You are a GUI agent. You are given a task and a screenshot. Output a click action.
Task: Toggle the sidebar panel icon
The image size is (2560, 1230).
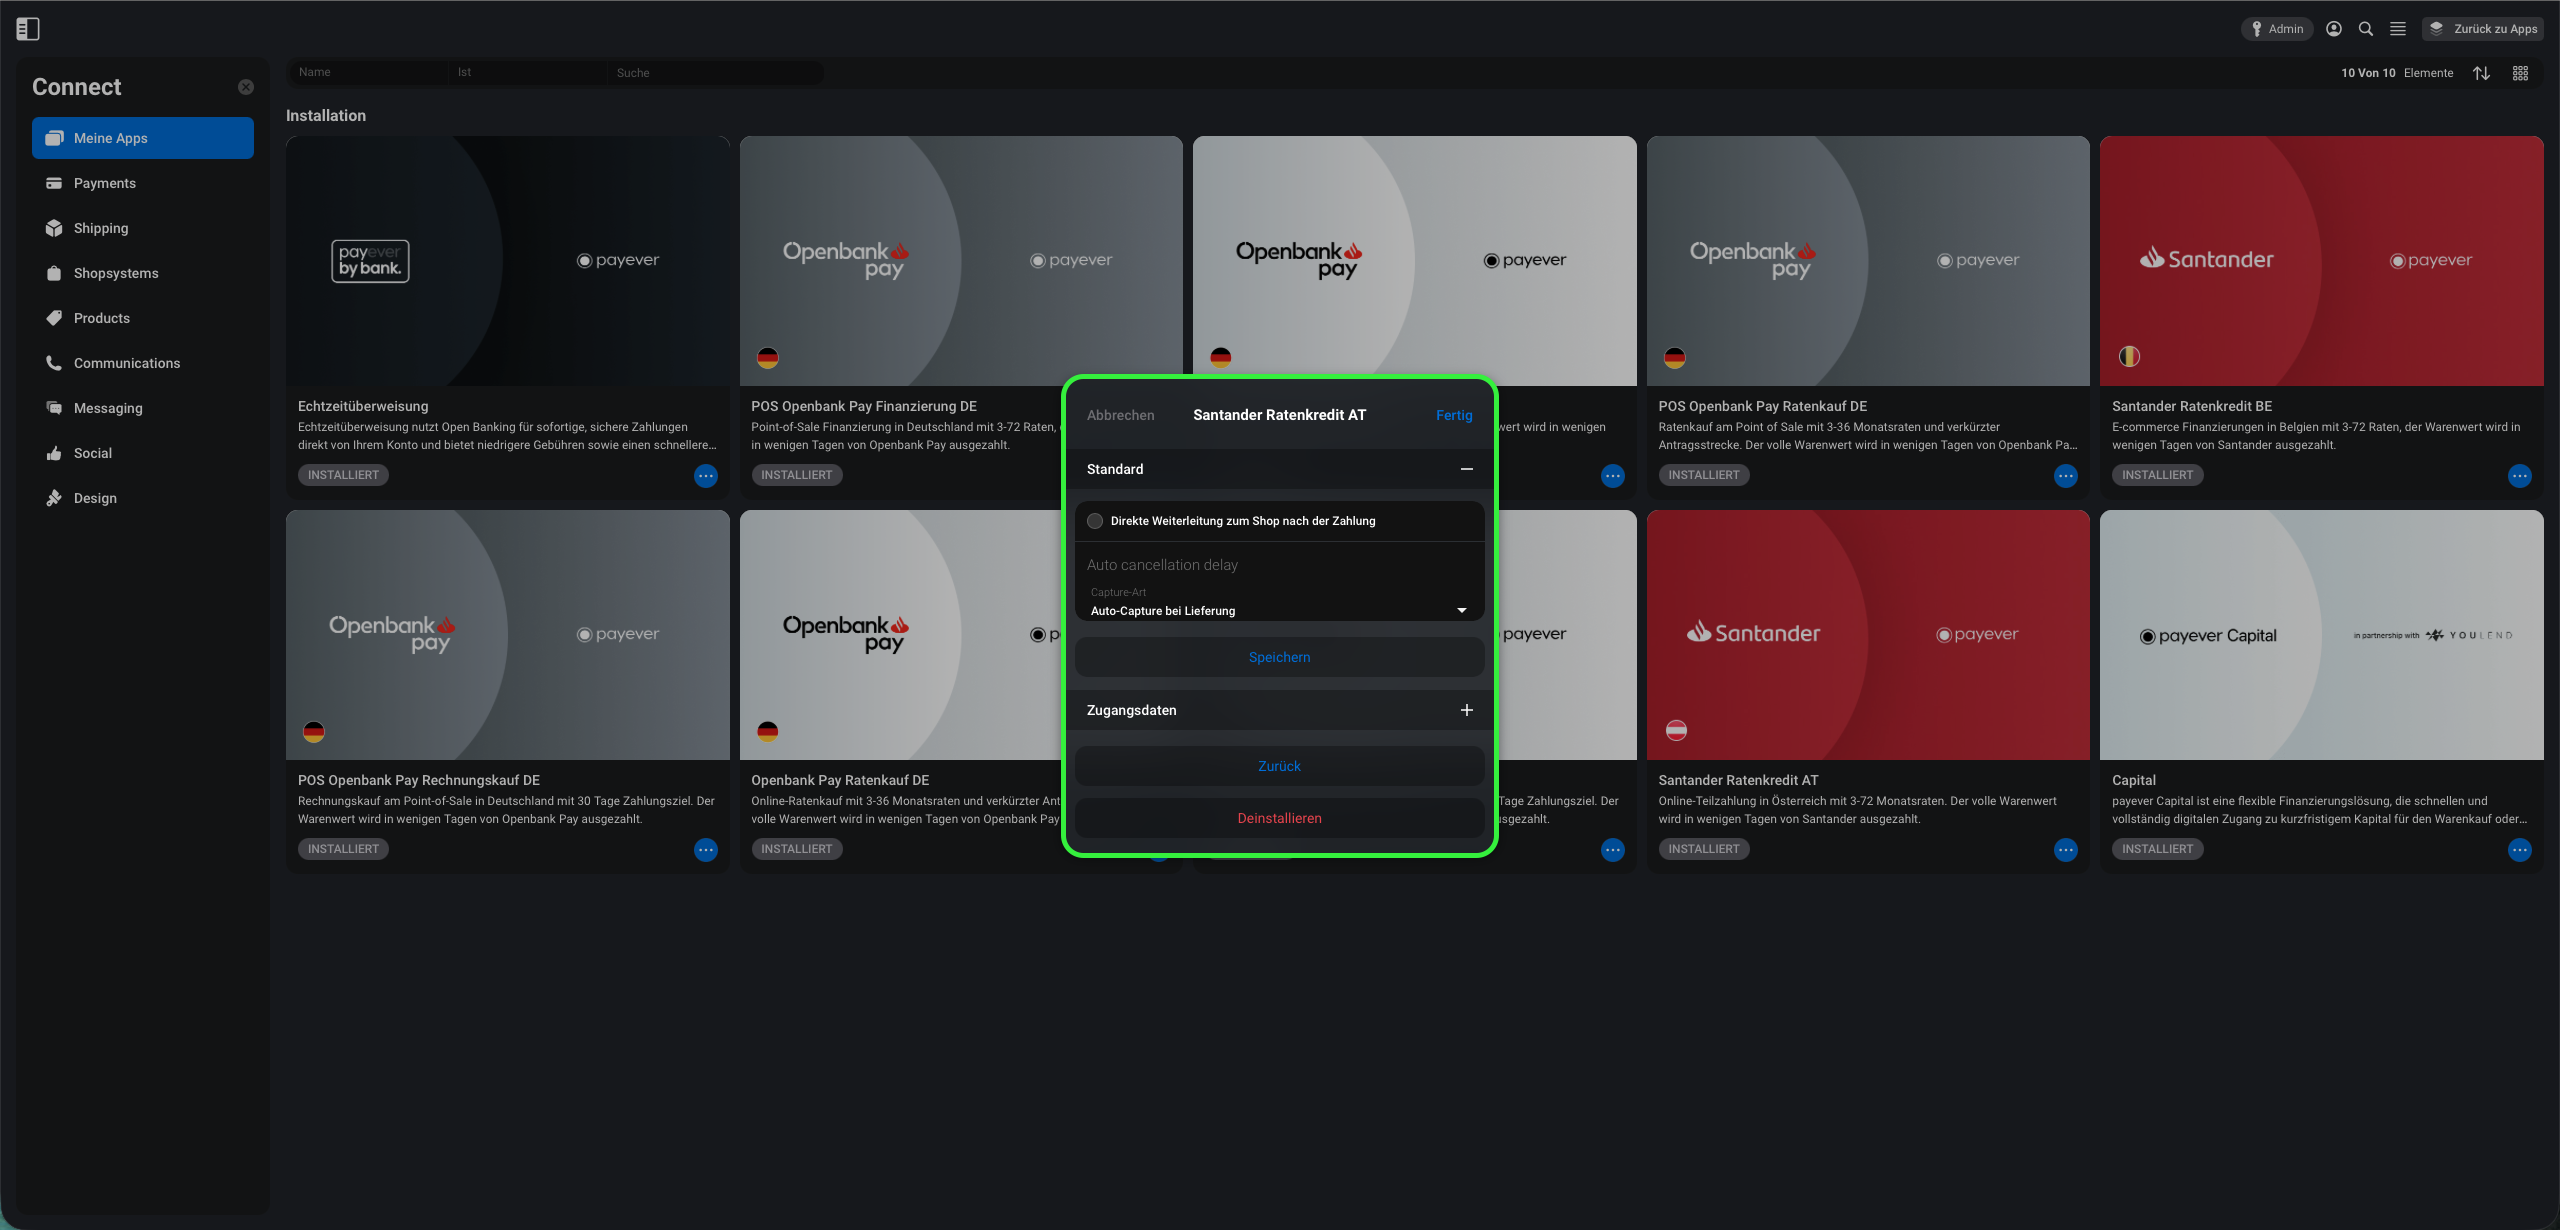pos(28,29)
